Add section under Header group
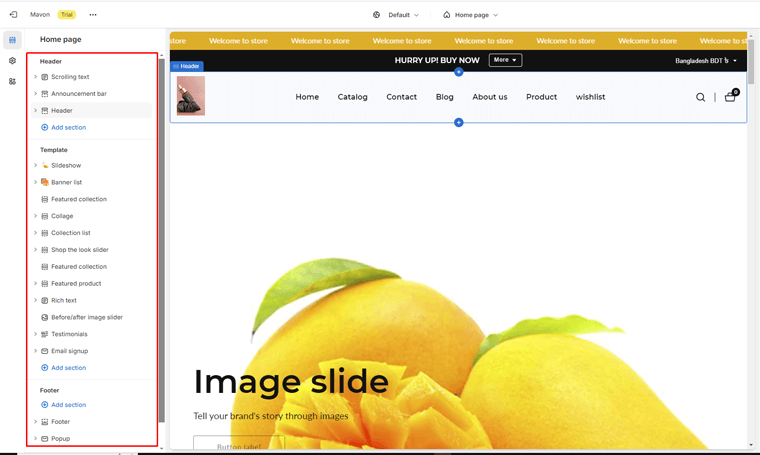The width and height of the screenshot is (760, 455). click(63, 127)
